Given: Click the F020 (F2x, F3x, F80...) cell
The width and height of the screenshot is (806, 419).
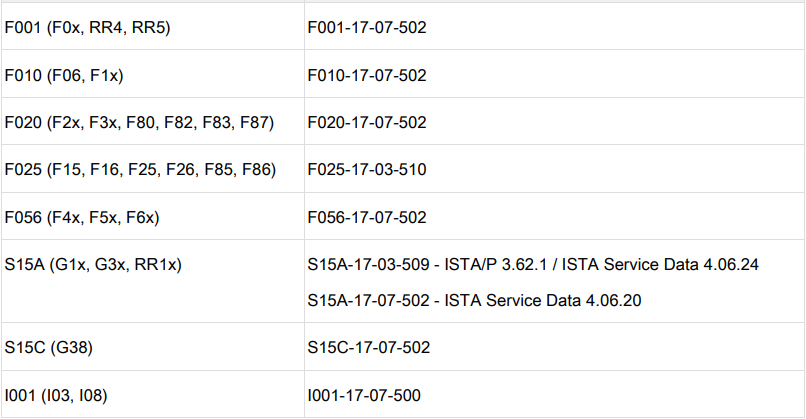Looking at the screenshot, I should 139,122.
